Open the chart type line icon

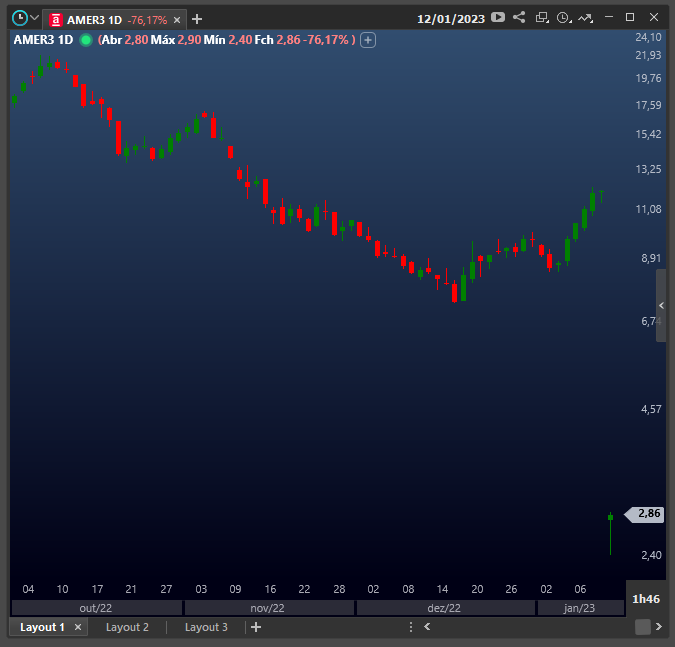coord(585,18)
